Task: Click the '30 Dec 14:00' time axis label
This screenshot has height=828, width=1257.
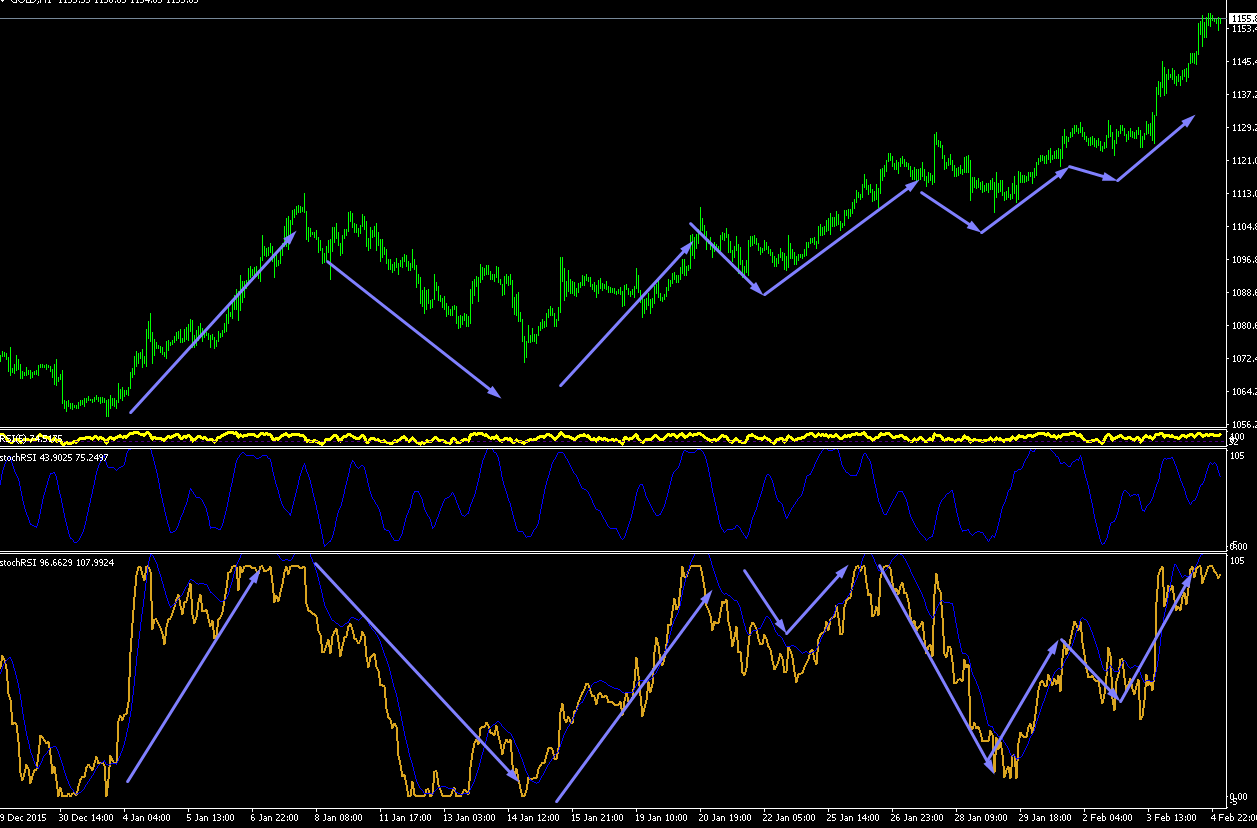Action: [x=87, y=818]
